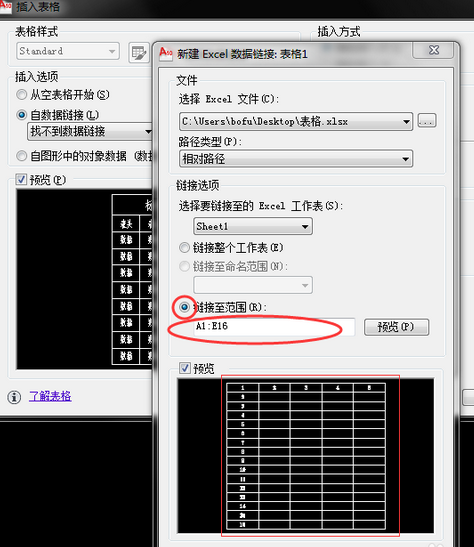The height and width of the screenshot is (547, 474).
Task: Click the AutoCAD icon in the data link dialog title
Action: tap(166, 53)
